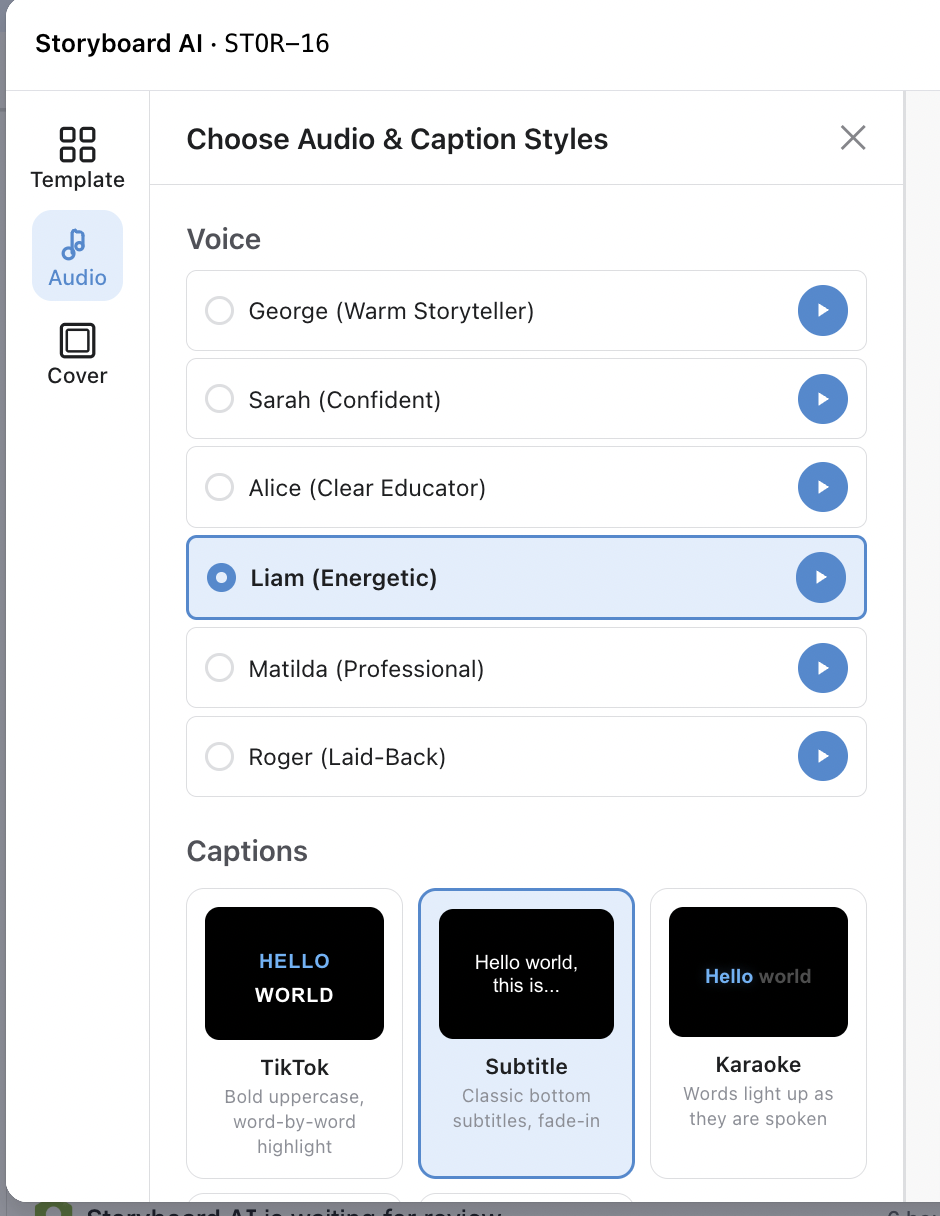Screen dimensions: 940x1216
Task: Click the Subtitle caption description text
Action: [x=526, y=1108]
